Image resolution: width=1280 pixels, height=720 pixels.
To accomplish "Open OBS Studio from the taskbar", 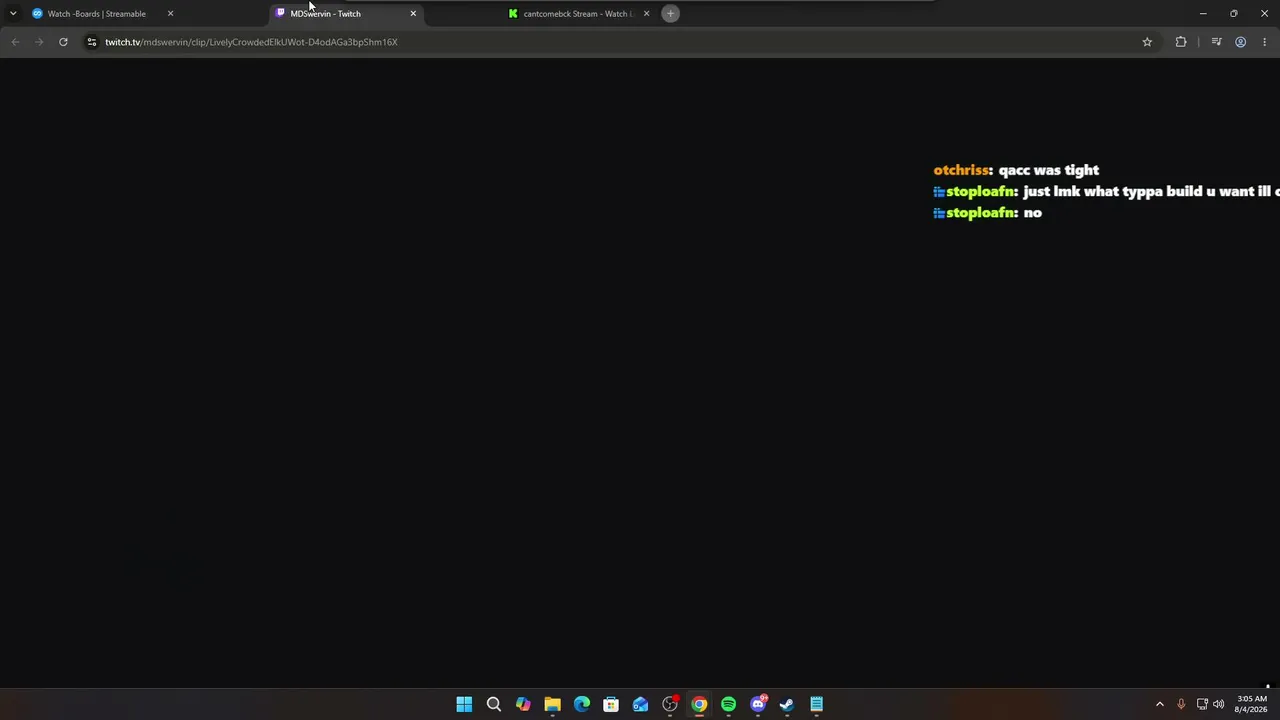I will coord(670,704).
